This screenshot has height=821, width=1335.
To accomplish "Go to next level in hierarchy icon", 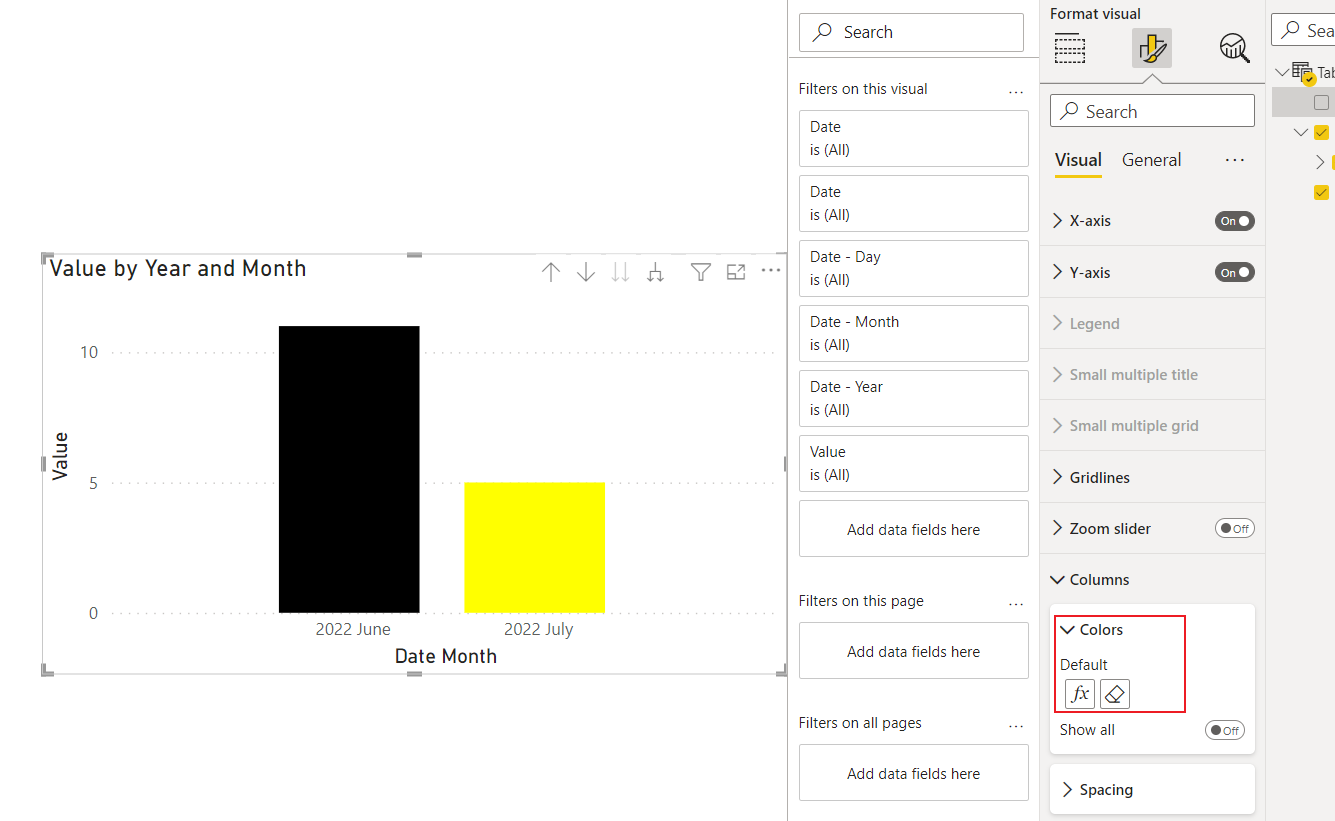I will coord(620,272).
